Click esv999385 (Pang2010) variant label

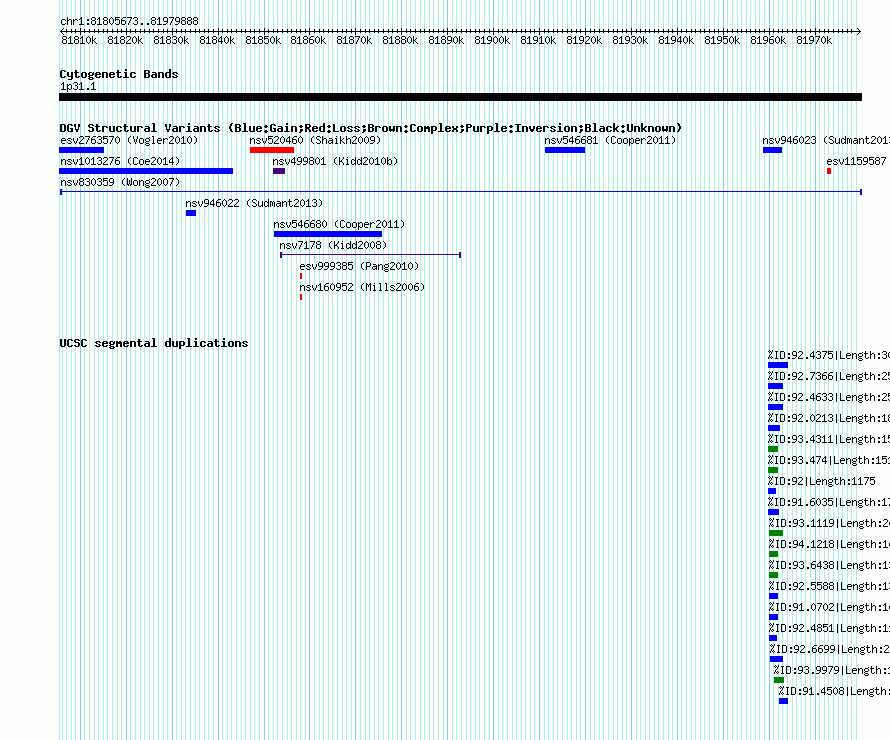tap(359, 266)
